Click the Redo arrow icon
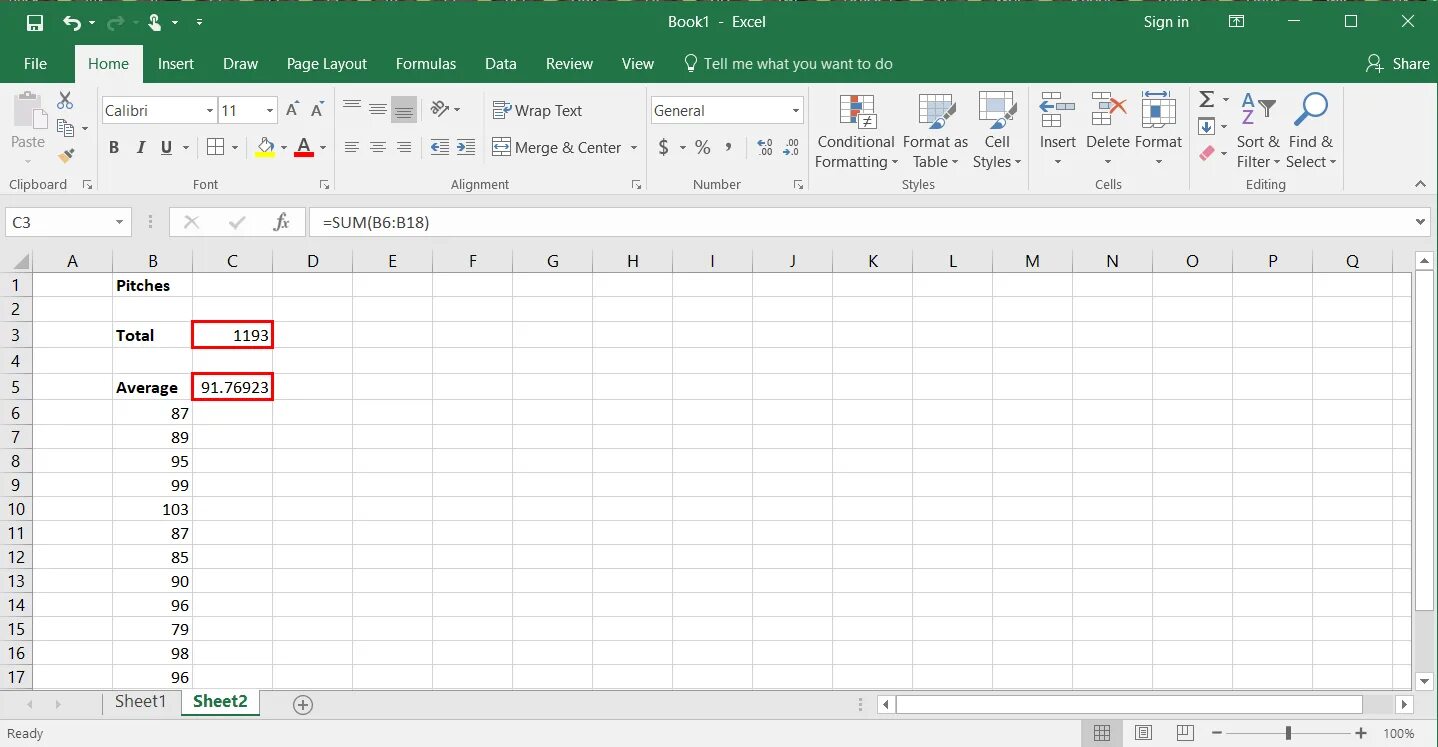 pyautogui.click(x=115, y=22)
